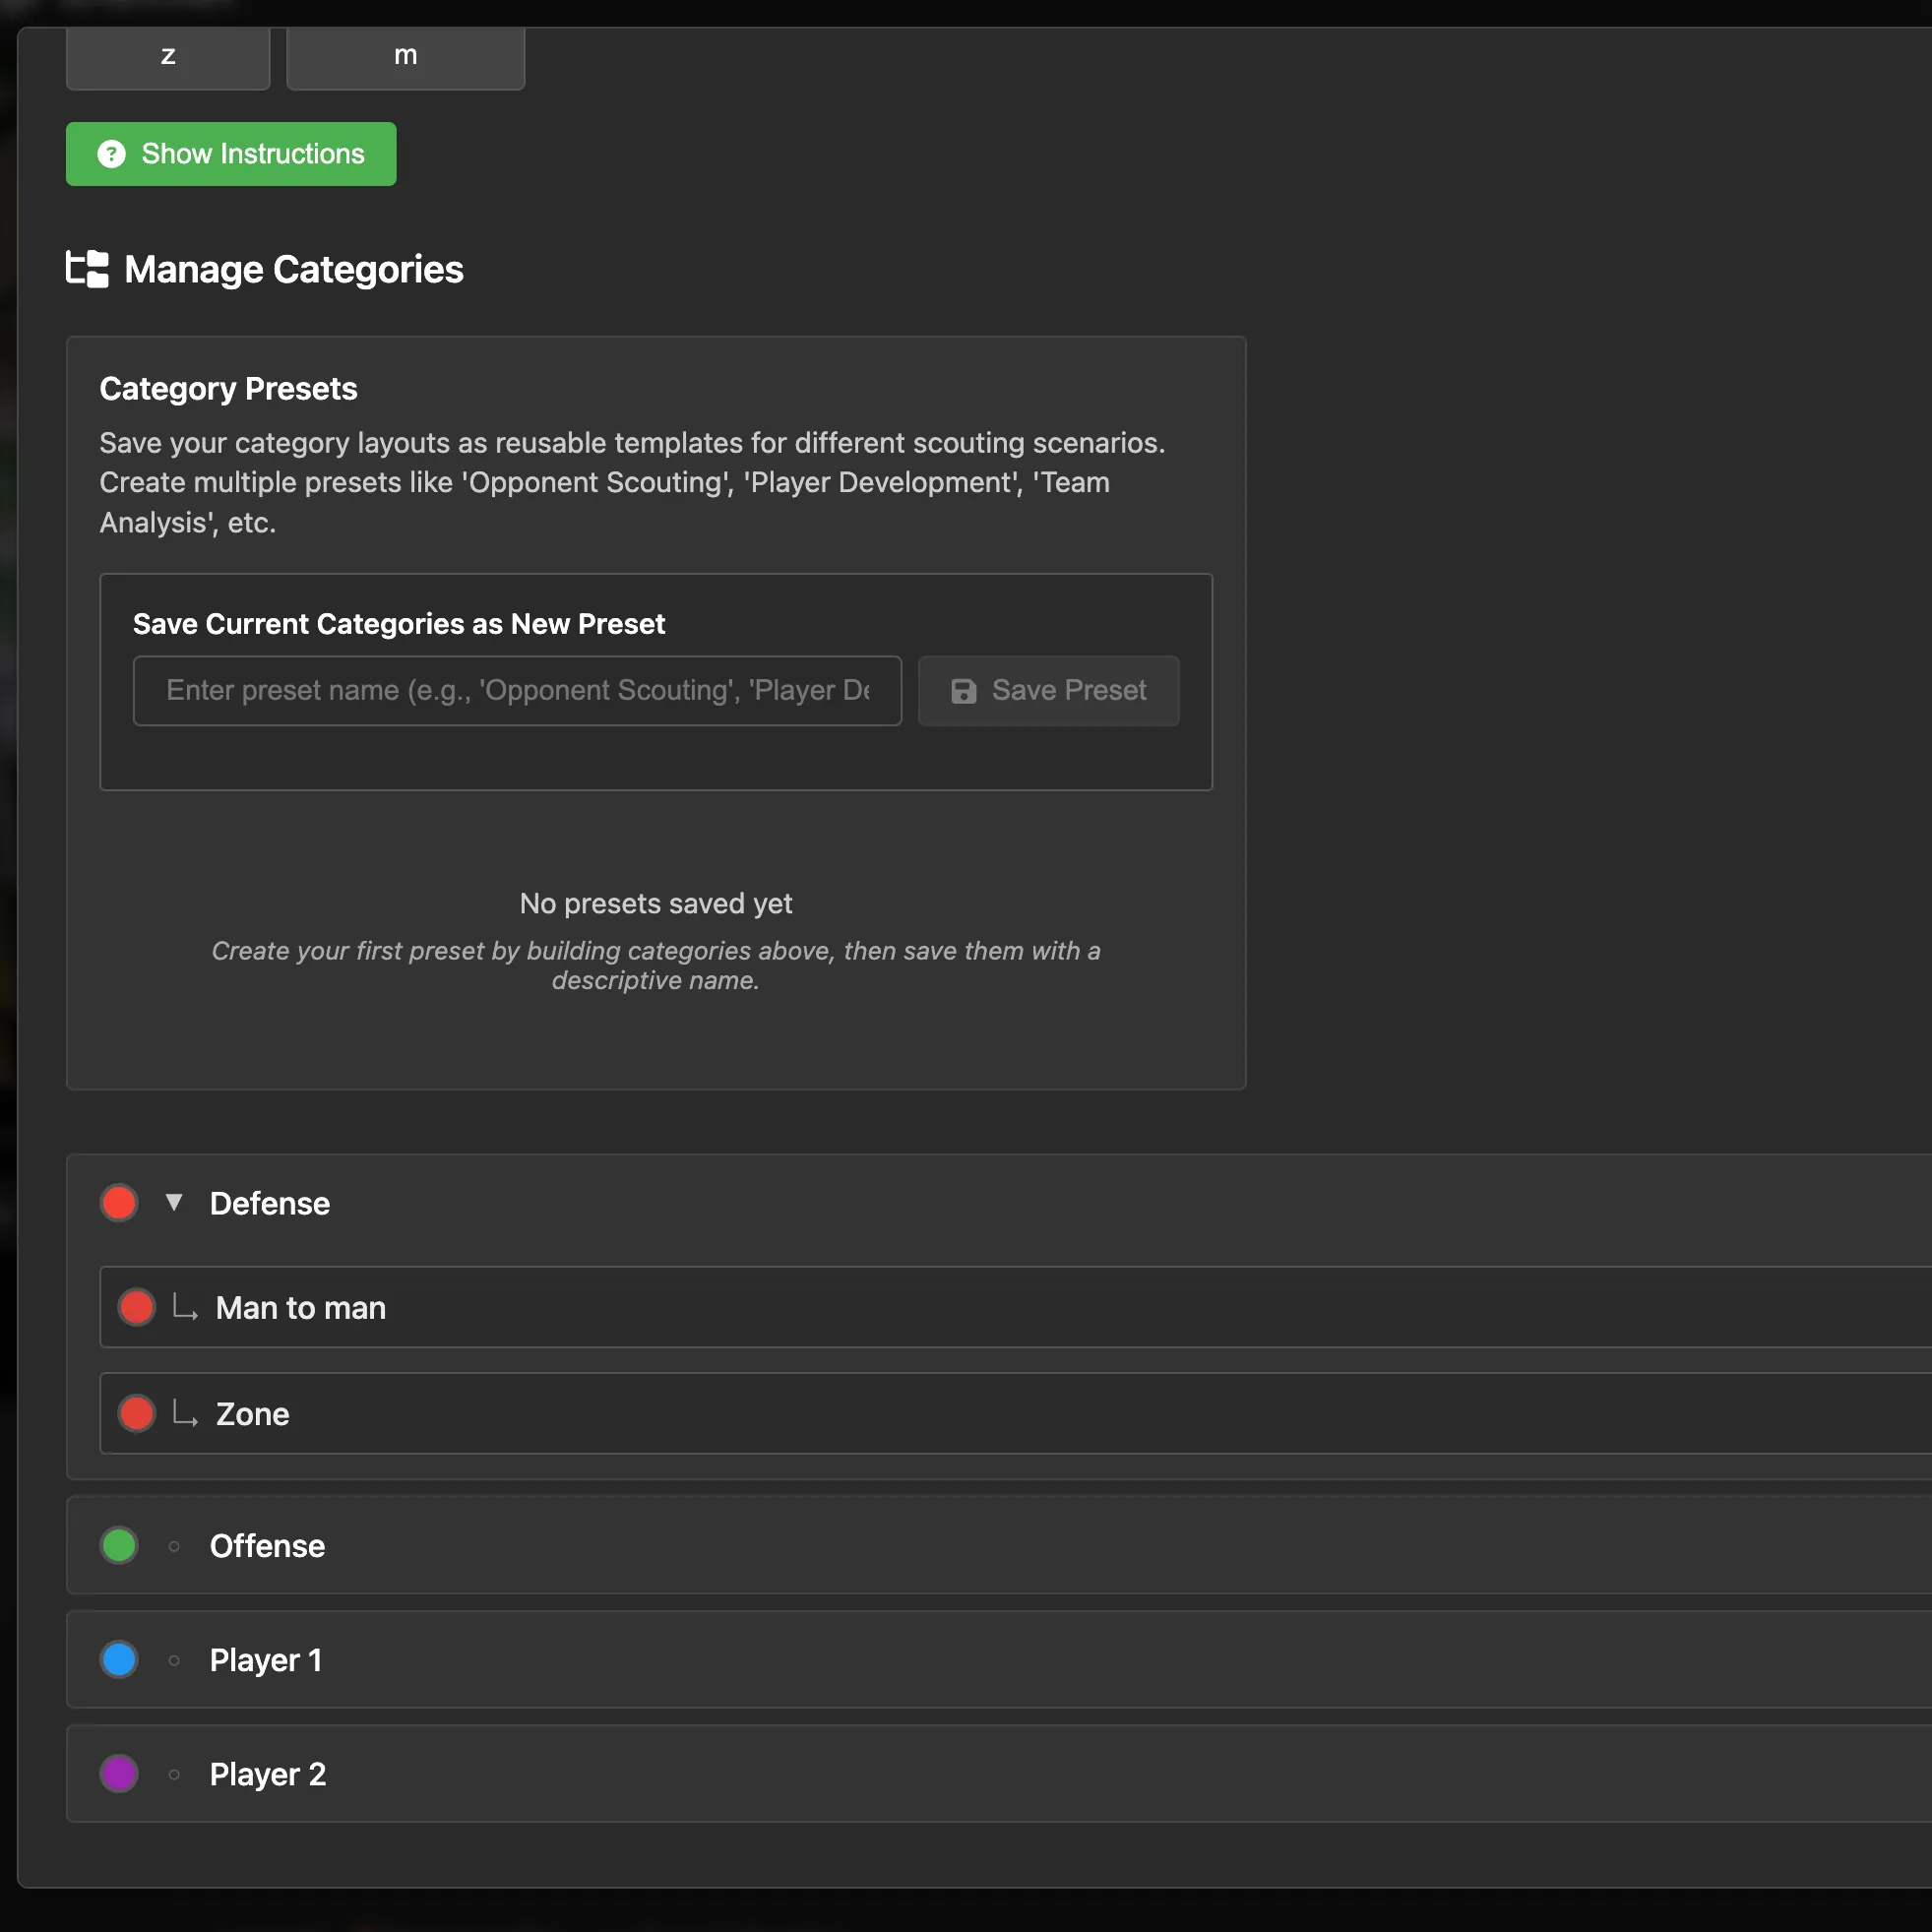
Task: Change the red swatch of Zone subcategory
Action: [137, 1413]
